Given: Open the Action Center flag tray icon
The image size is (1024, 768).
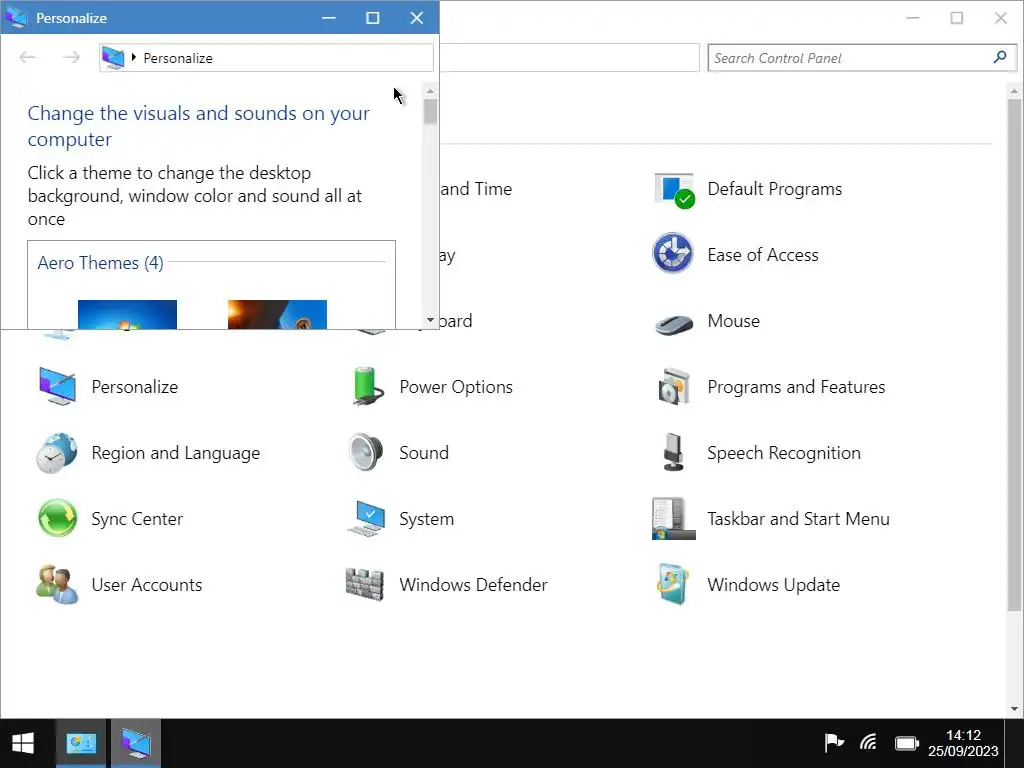Looking at the screenshot, I should [834, 743].
